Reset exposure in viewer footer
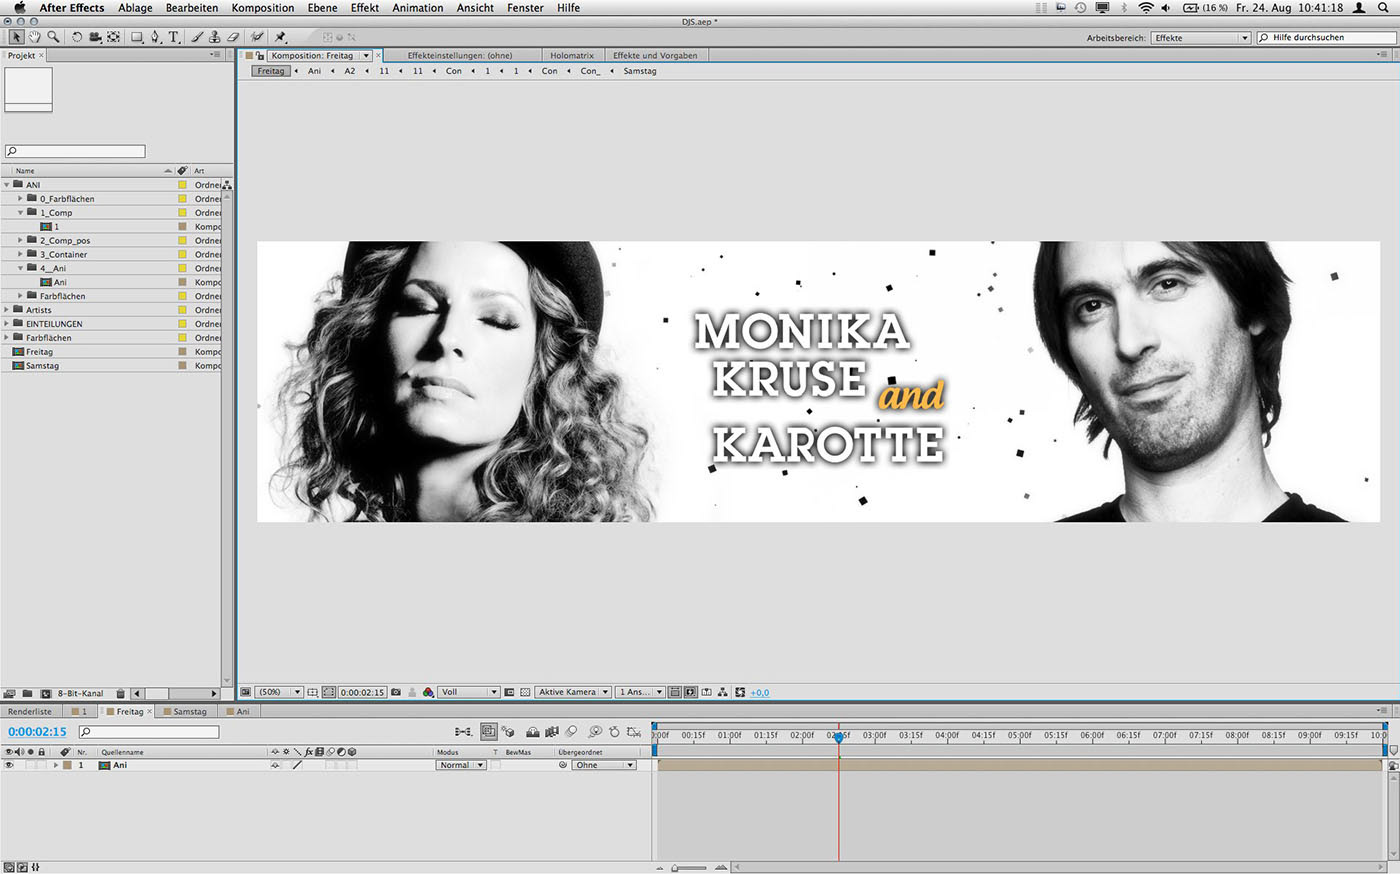 click(740, 692)
